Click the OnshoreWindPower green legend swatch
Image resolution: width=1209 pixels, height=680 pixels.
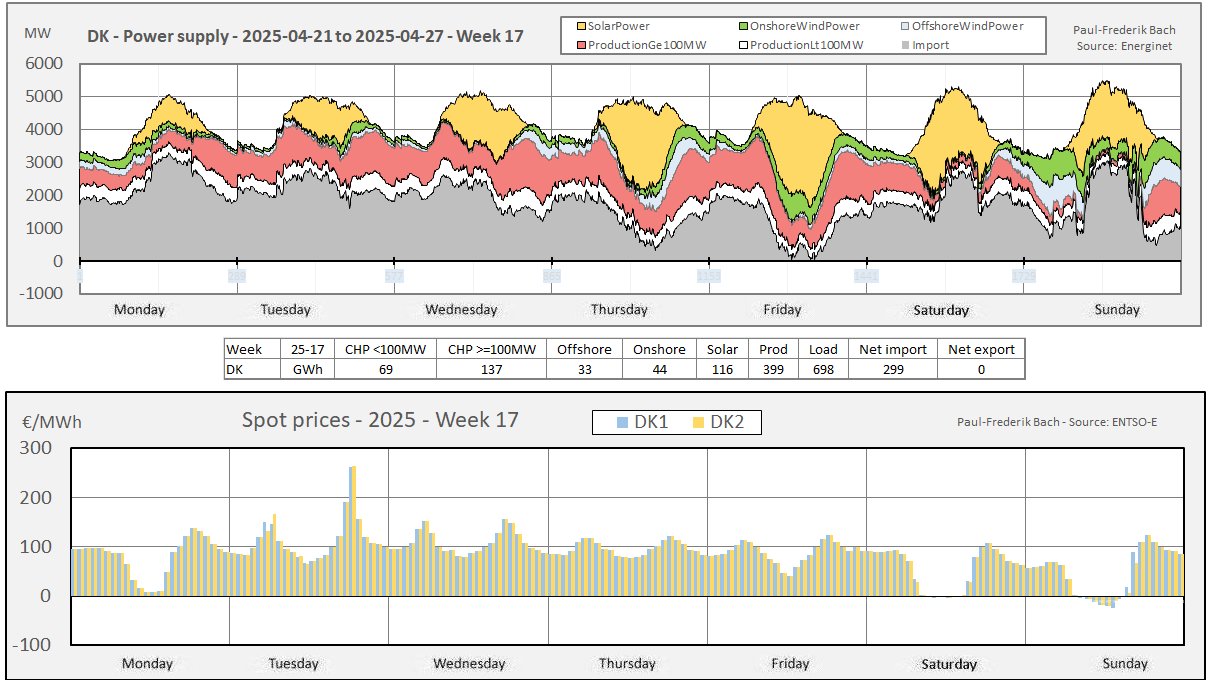[x=744, y=26]
